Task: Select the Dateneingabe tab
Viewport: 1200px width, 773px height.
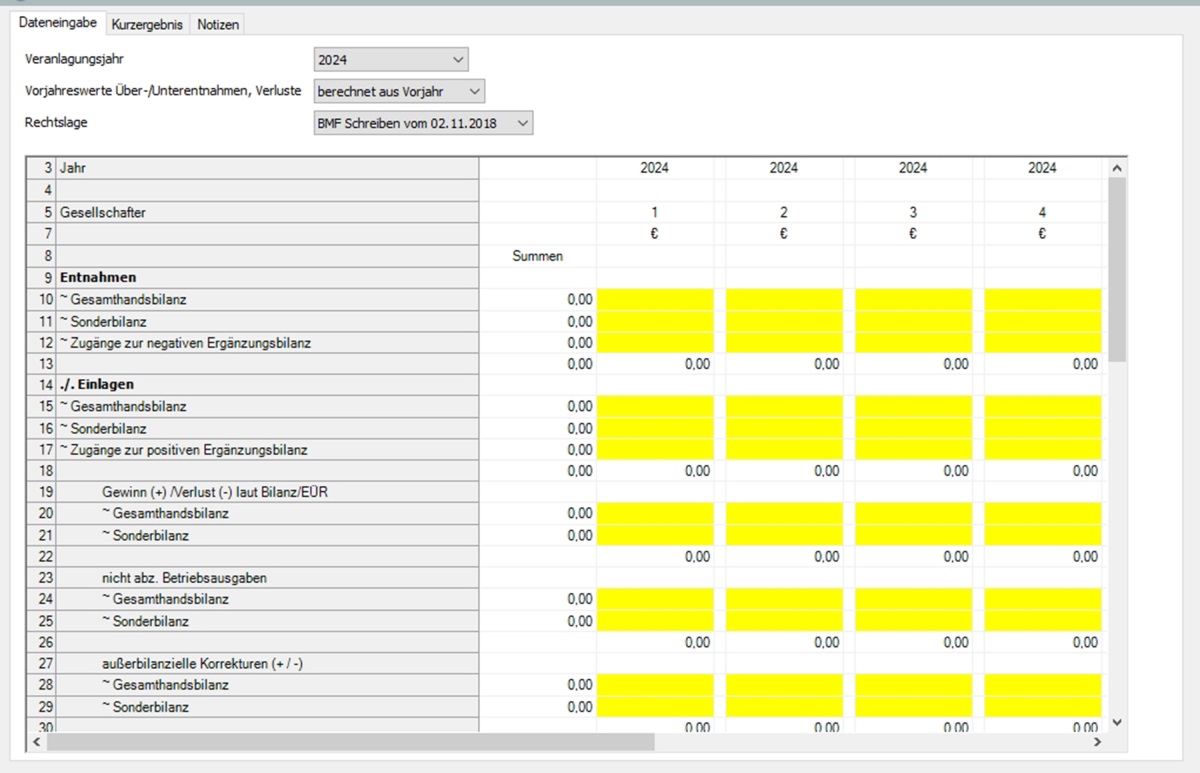Action: pyautogui.click(x=59, y=24)
